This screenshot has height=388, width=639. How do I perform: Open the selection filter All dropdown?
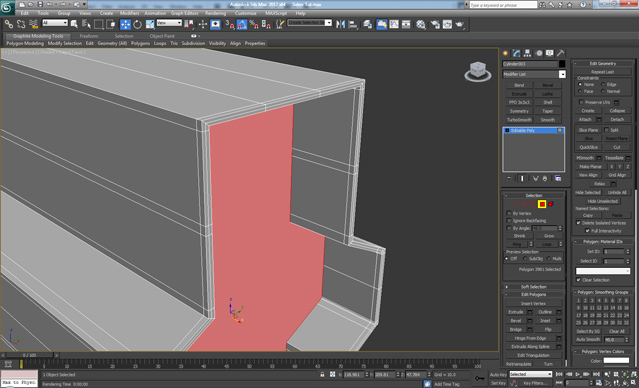coord(55,23)
